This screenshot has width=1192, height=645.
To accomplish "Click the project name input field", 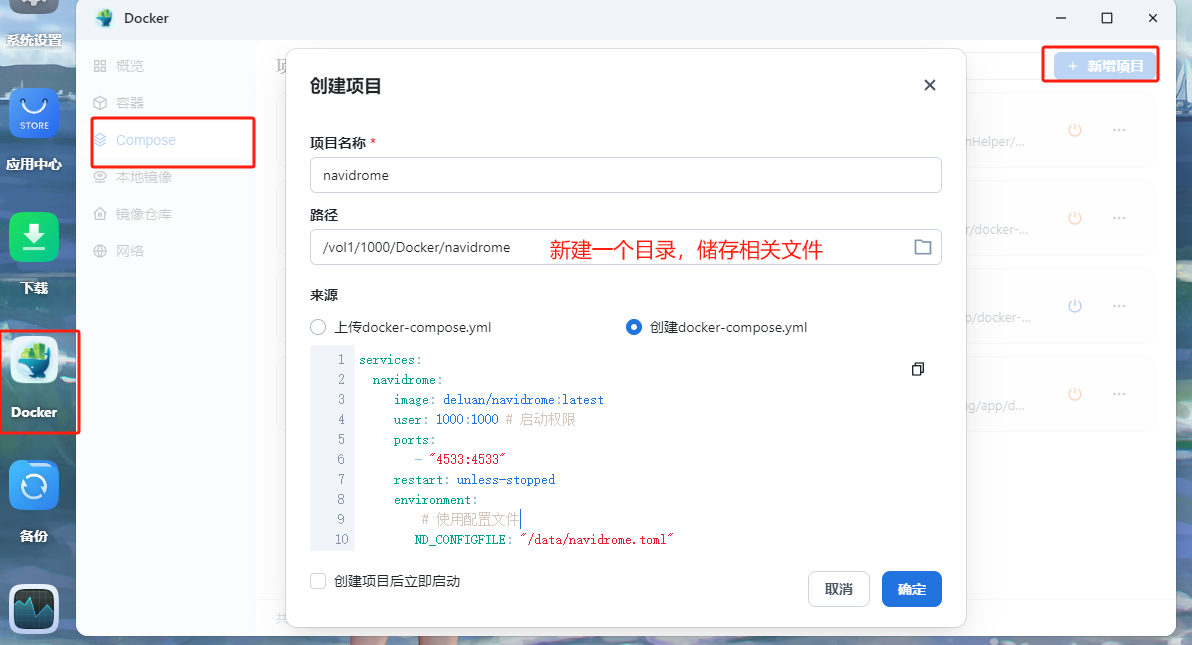I will [626, 175].
